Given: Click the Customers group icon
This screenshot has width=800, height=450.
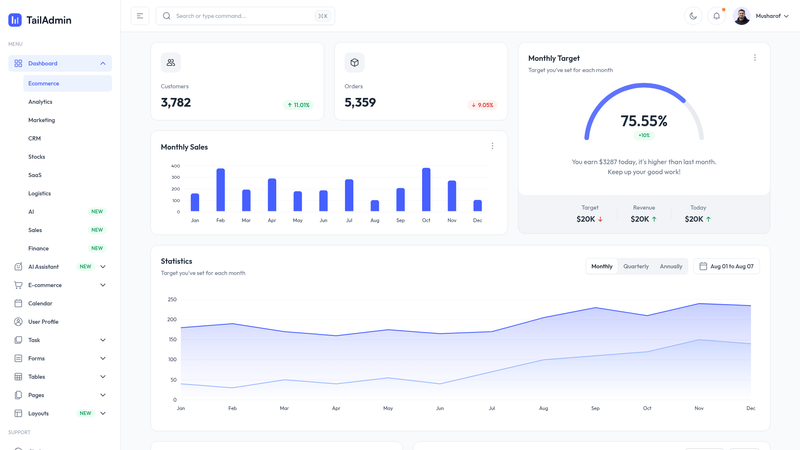Looking at the screenshot, I should [171, 62].
